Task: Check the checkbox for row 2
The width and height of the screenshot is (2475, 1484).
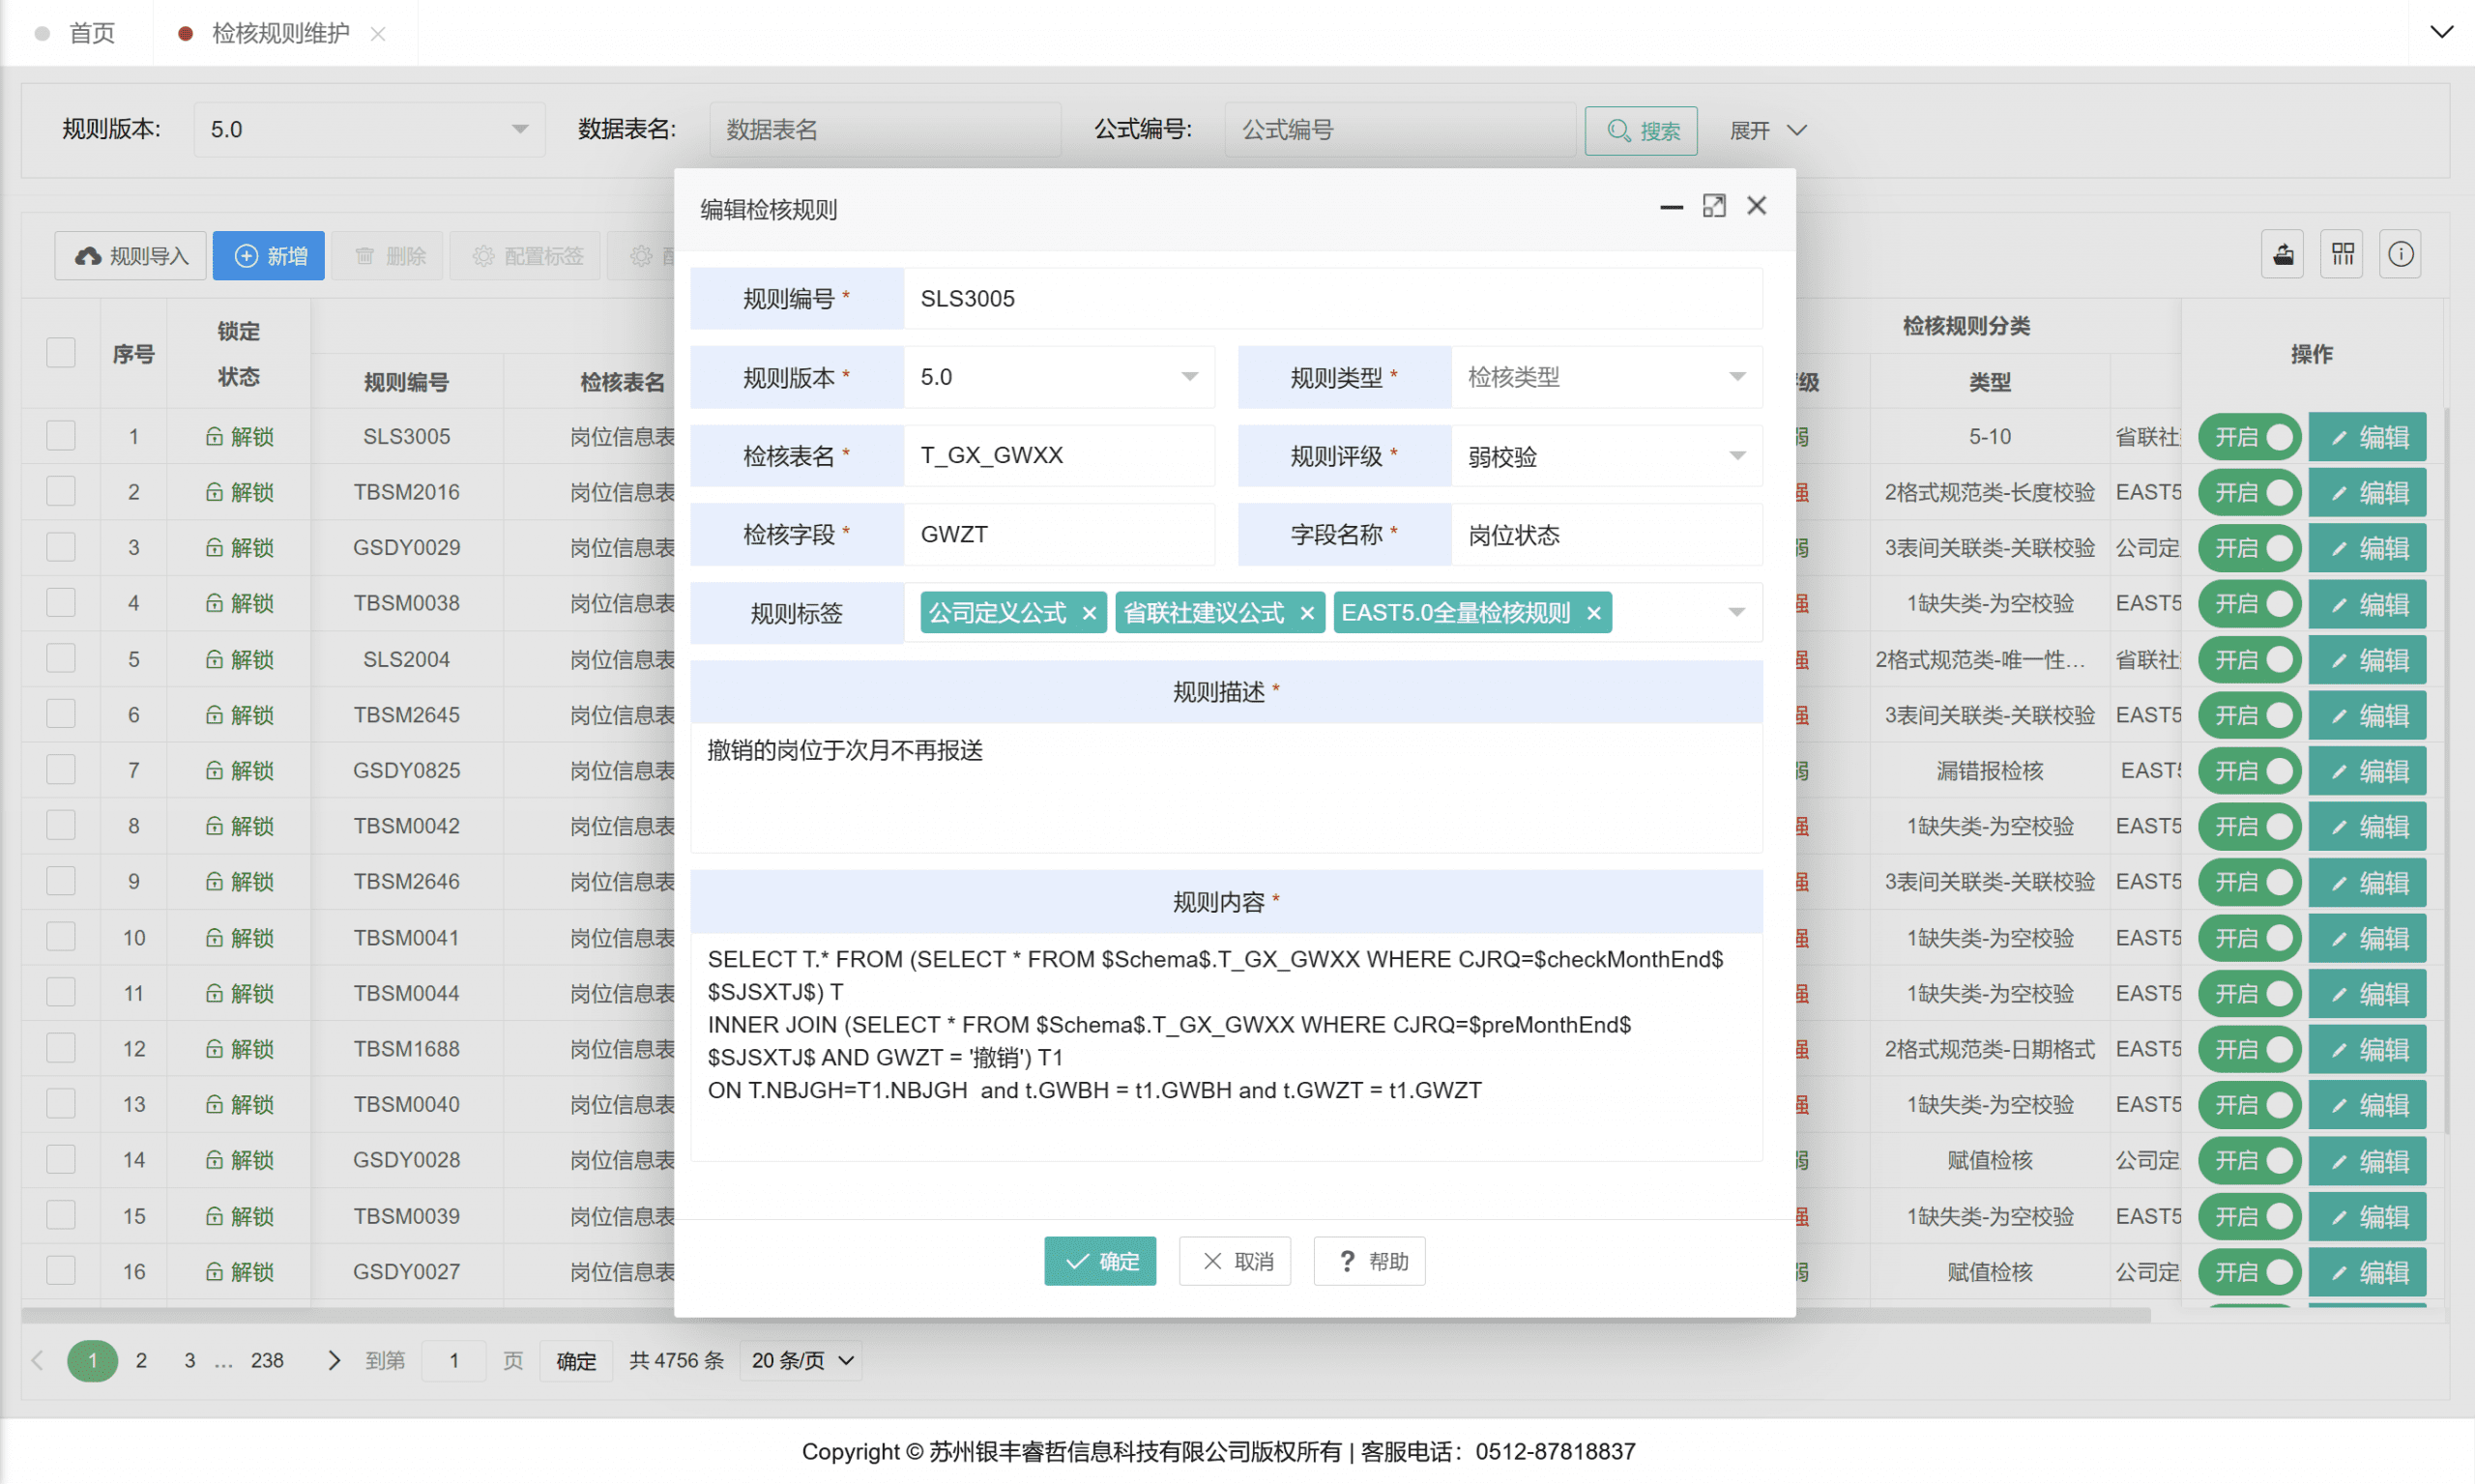Action: click(61, 492)
